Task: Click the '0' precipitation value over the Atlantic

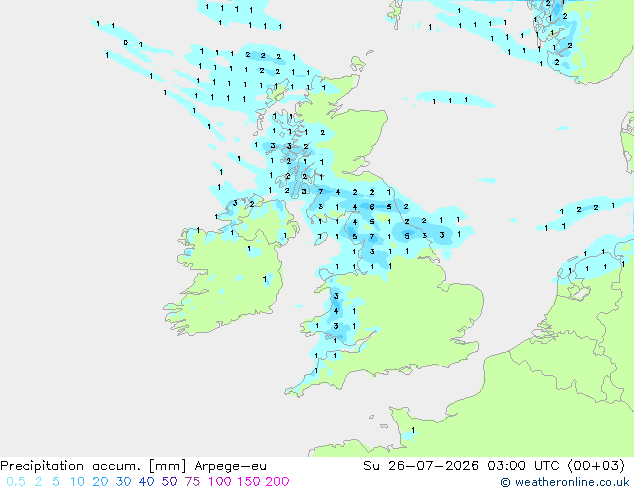Action: tap(126, 42)
